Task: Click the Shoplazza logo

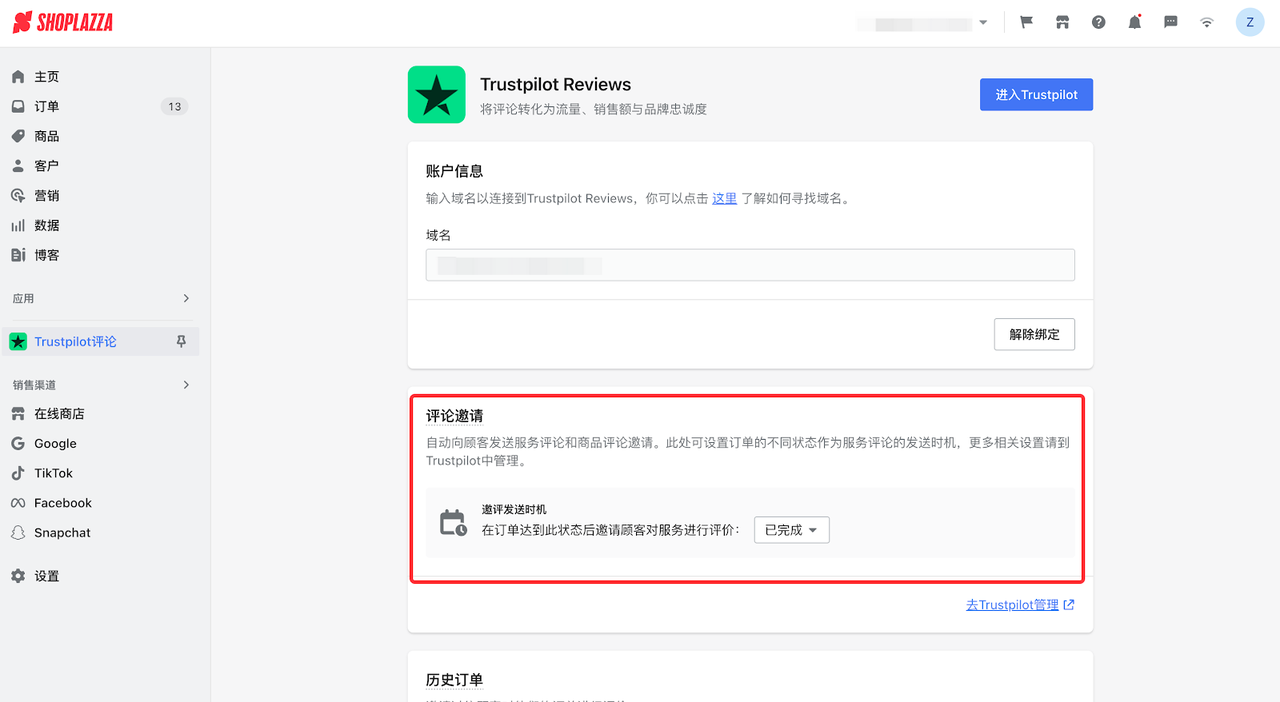Action: tap(61, 21)
